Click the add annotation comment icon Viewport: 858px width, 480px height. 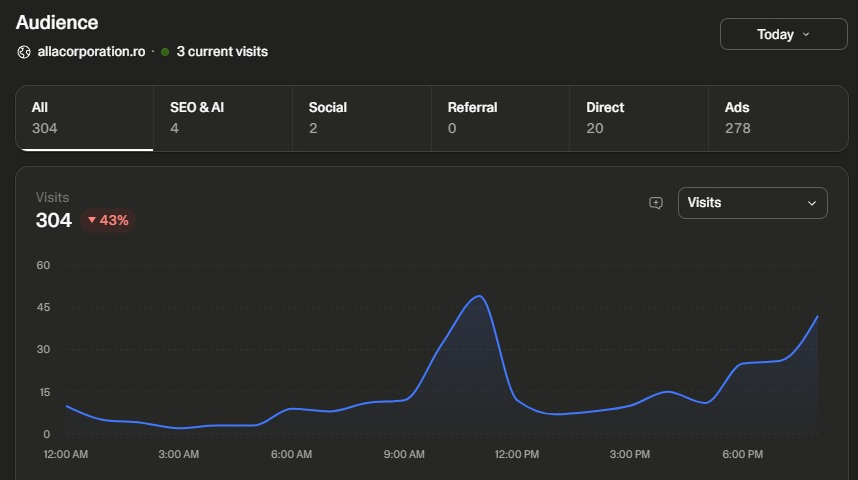click(x=656, y=203)
